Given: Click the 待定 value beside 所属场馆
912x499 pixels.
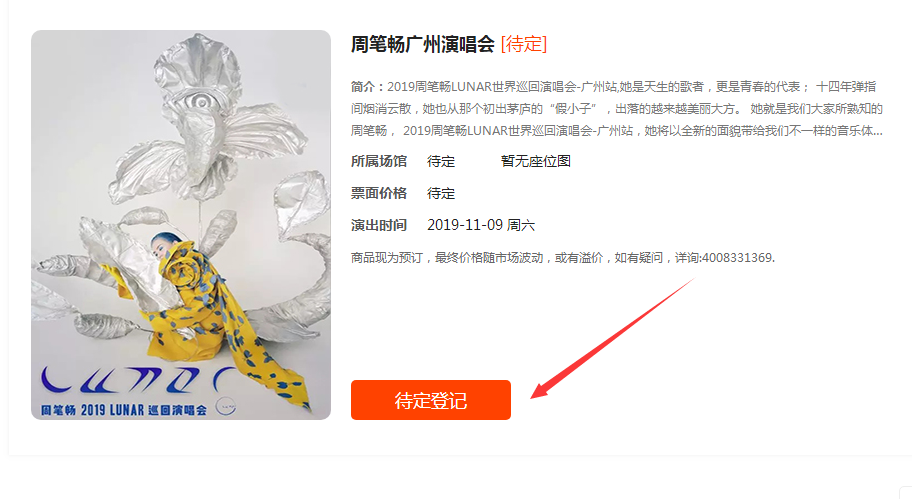Looking at the screenshot, I should click(x=441, y=161).
